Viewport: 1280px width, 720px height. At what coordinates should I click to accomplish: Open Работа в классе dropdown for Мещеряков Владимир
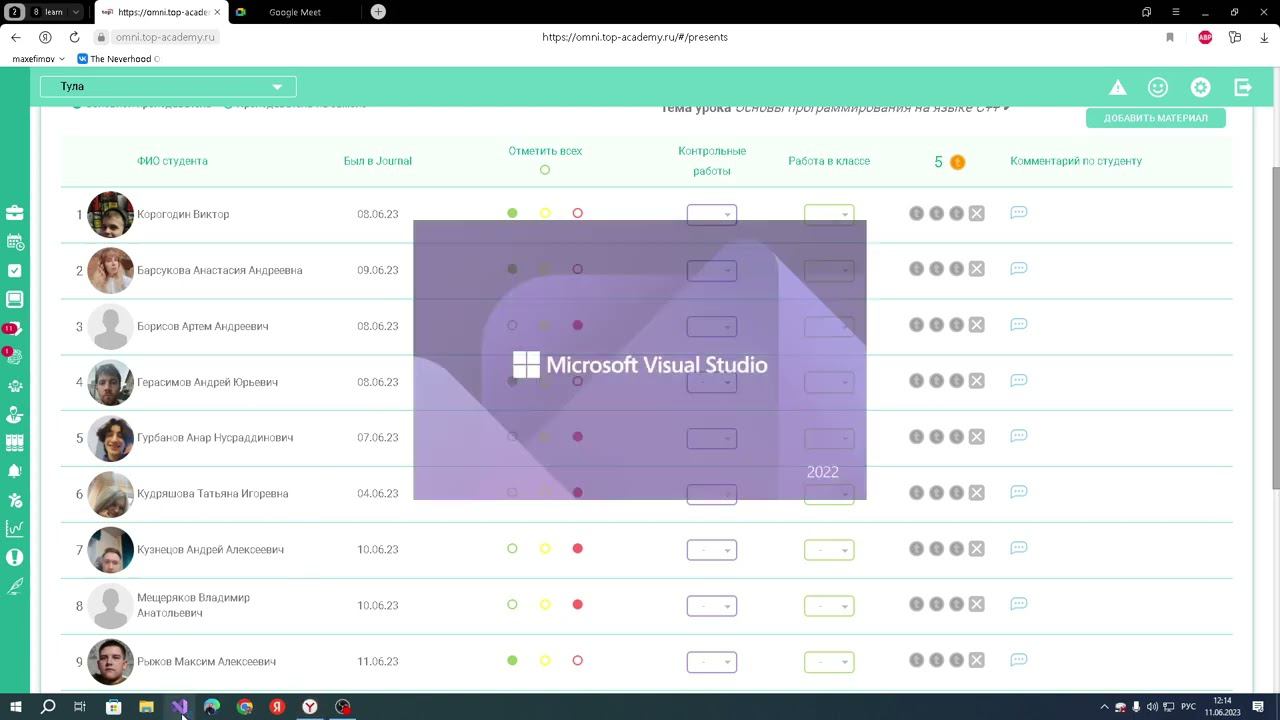click(x=829, y=606)
